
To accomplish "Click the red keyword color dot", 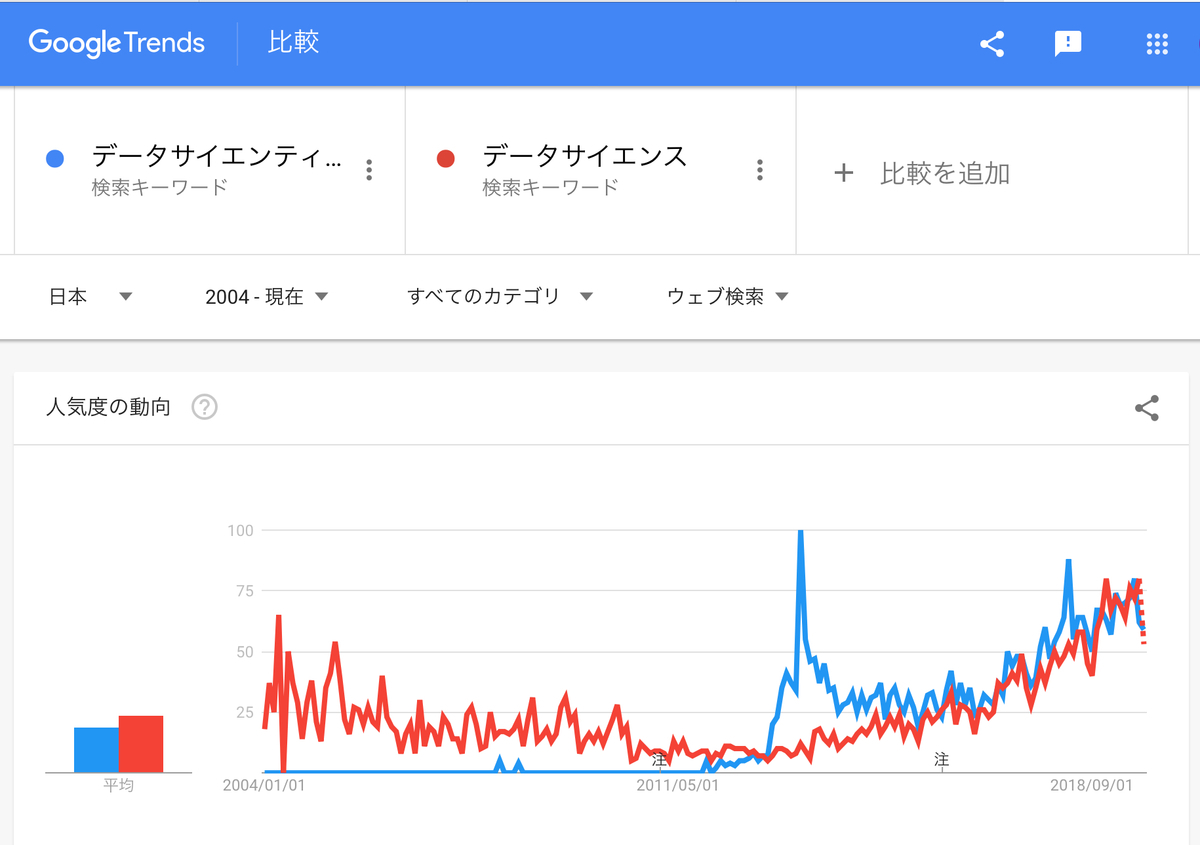I will click(446, 157).
